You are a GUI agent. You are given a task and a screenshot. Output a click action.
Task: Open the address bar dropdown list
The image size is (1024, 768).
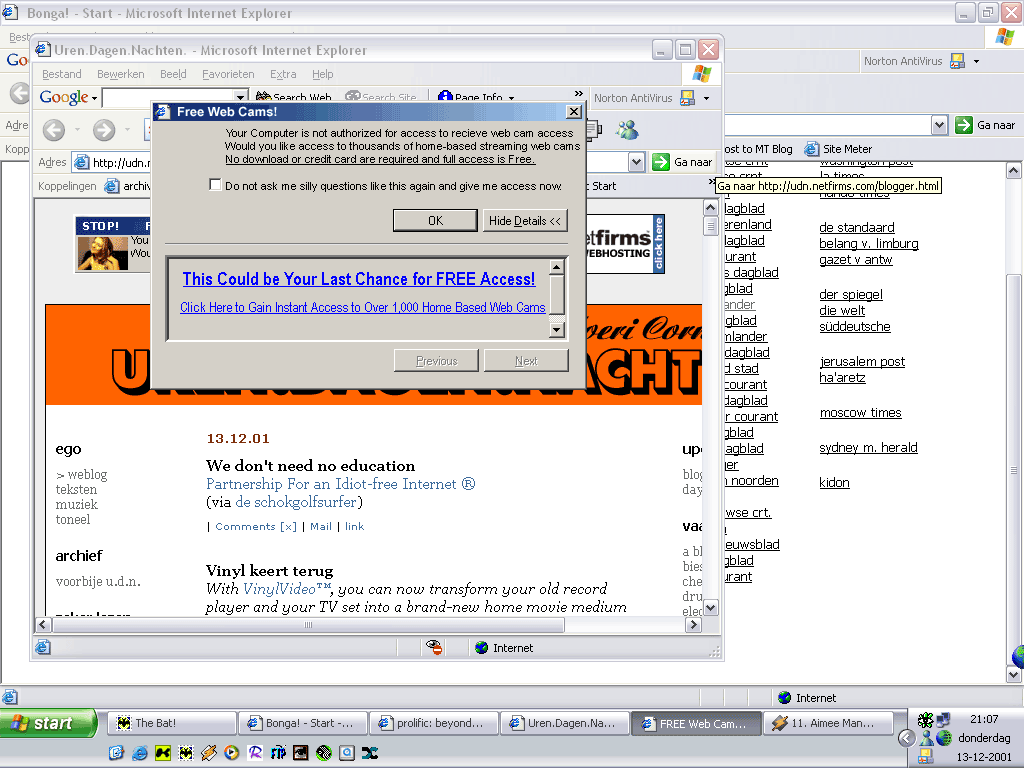click(x=637, y=162)
